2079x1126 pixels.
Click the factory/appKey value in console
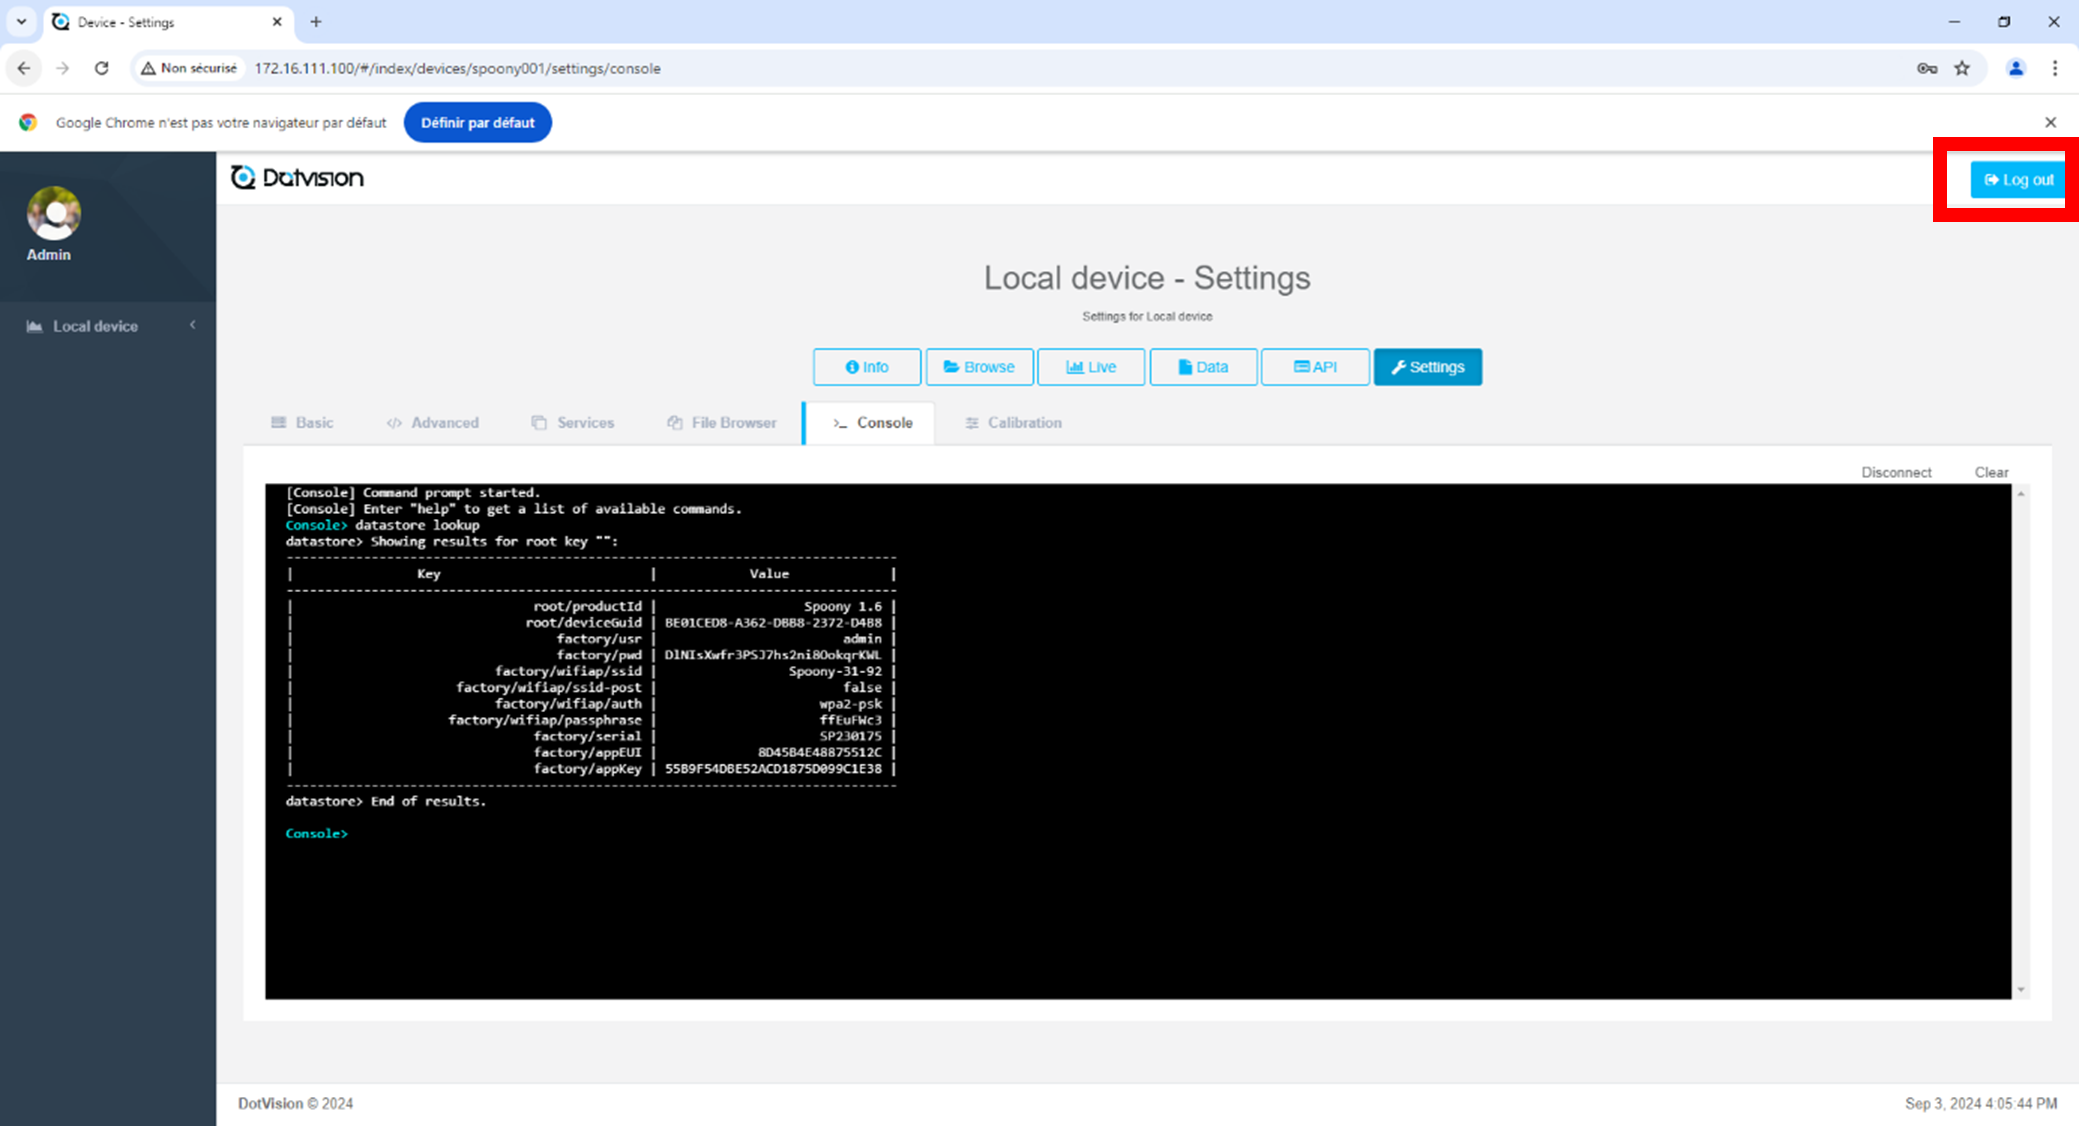click(773, 769)
